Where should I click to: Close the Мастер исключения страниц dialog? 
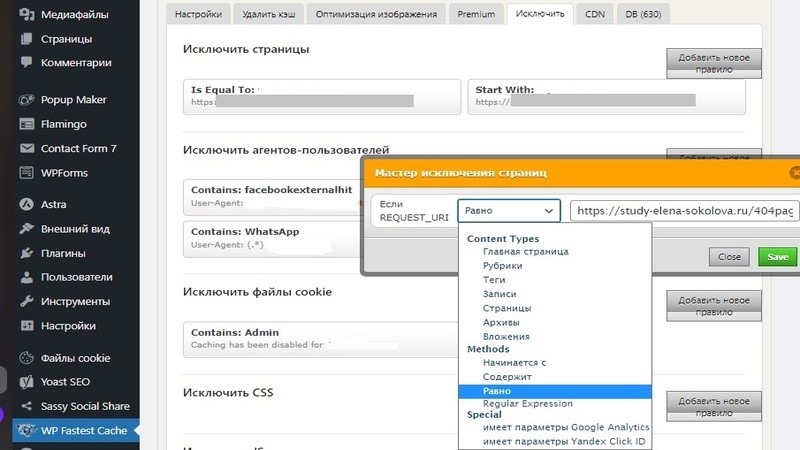[795, 172]
